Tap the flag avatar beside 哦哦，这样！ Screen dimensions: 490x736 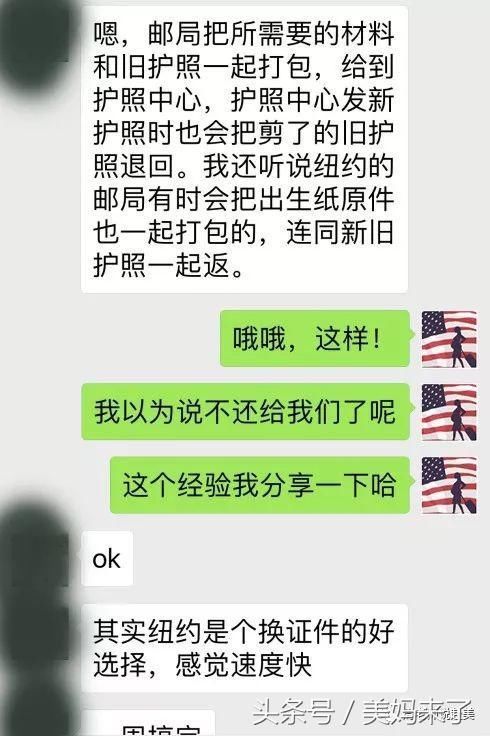449,339
